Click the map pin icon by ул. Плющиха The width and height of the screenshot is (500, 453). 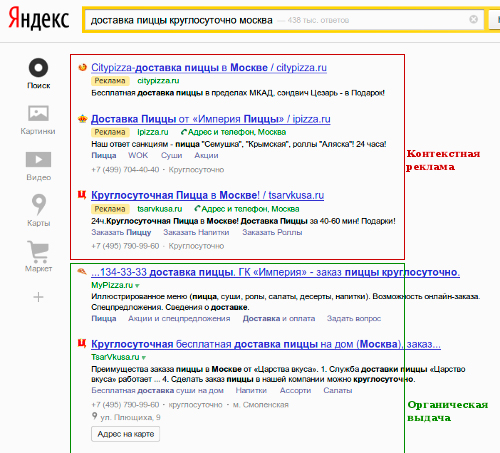[x=95, y=416]
